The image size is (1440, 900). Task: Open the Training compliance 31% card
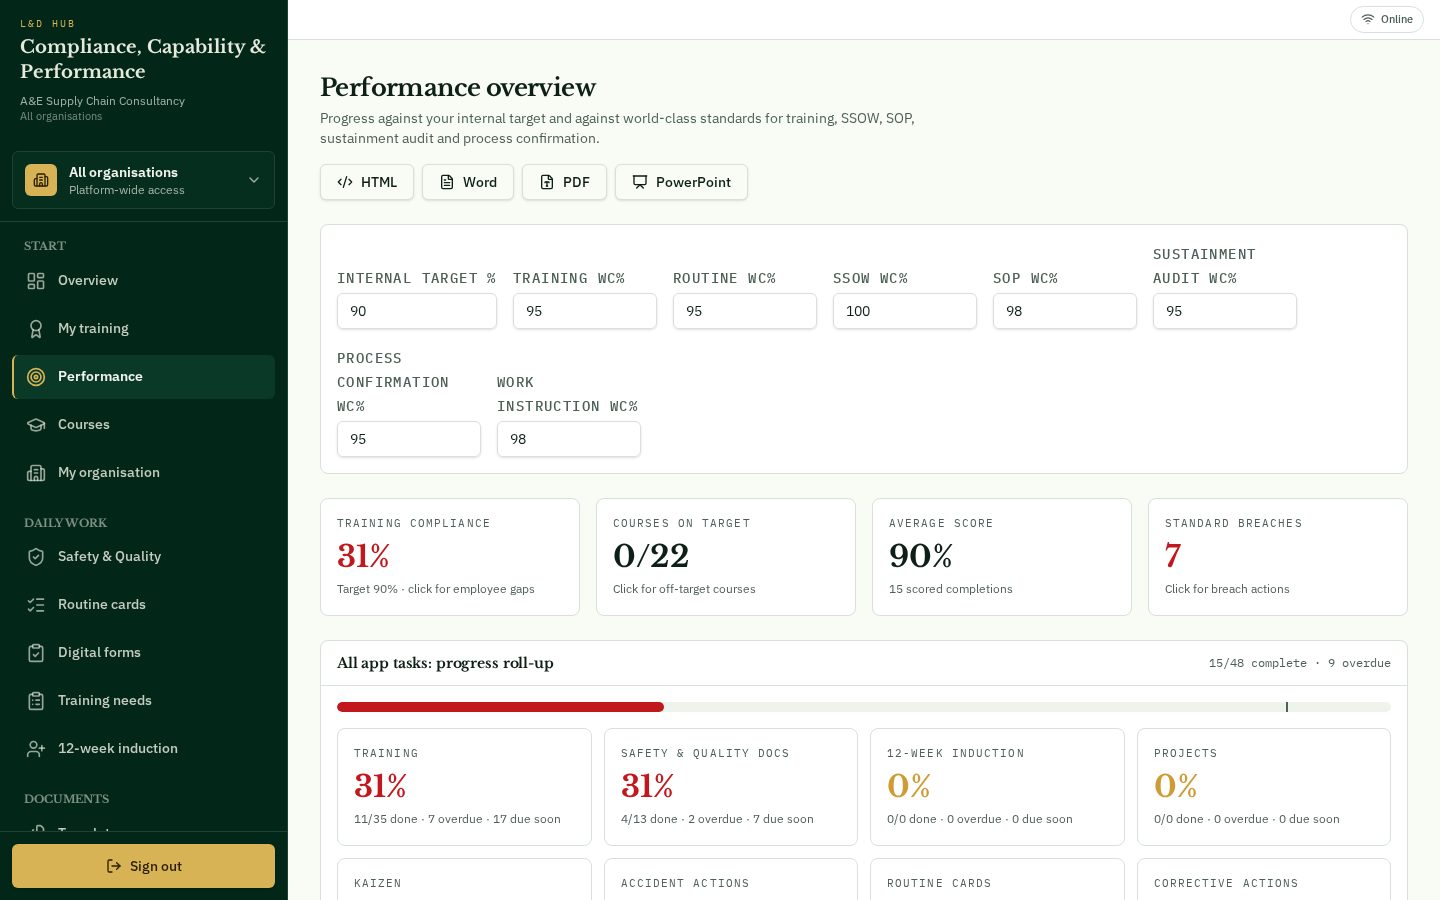[x=450, y=557]
